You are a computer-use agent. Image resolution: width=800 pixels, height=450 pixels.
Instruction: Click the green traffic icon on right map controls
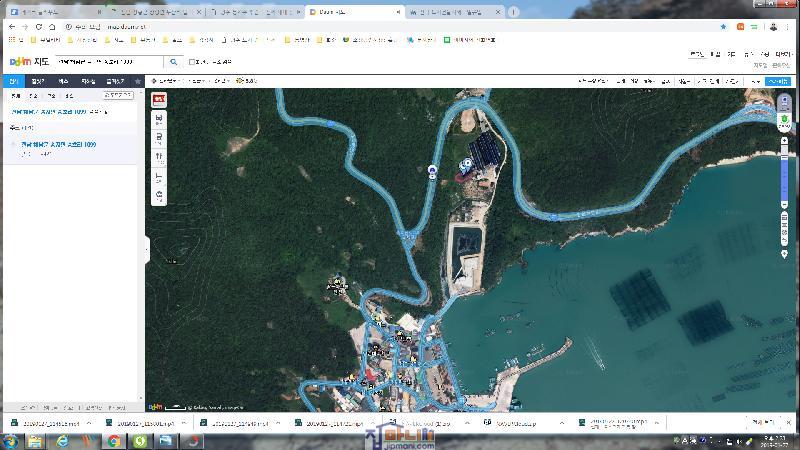785,121
